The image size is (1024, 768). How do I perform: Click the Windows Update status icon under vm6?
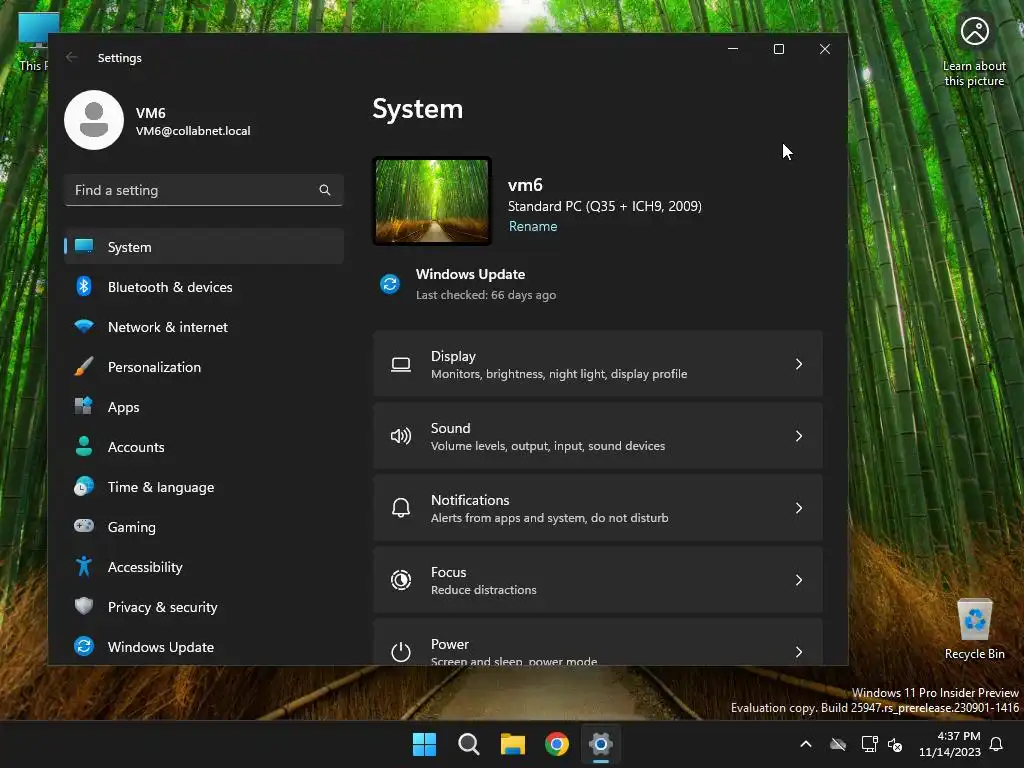(x=390, y=284)
